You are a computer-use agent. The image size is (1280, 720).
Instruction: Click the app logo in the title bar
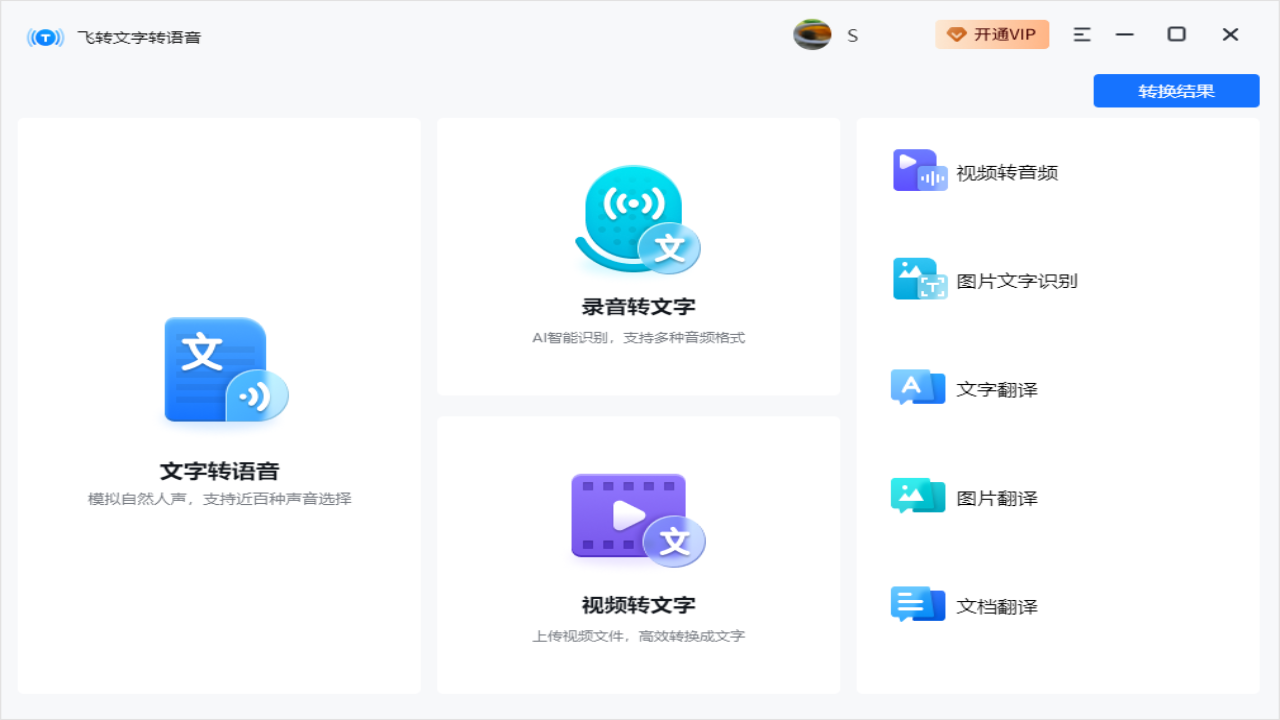(44, 35)
